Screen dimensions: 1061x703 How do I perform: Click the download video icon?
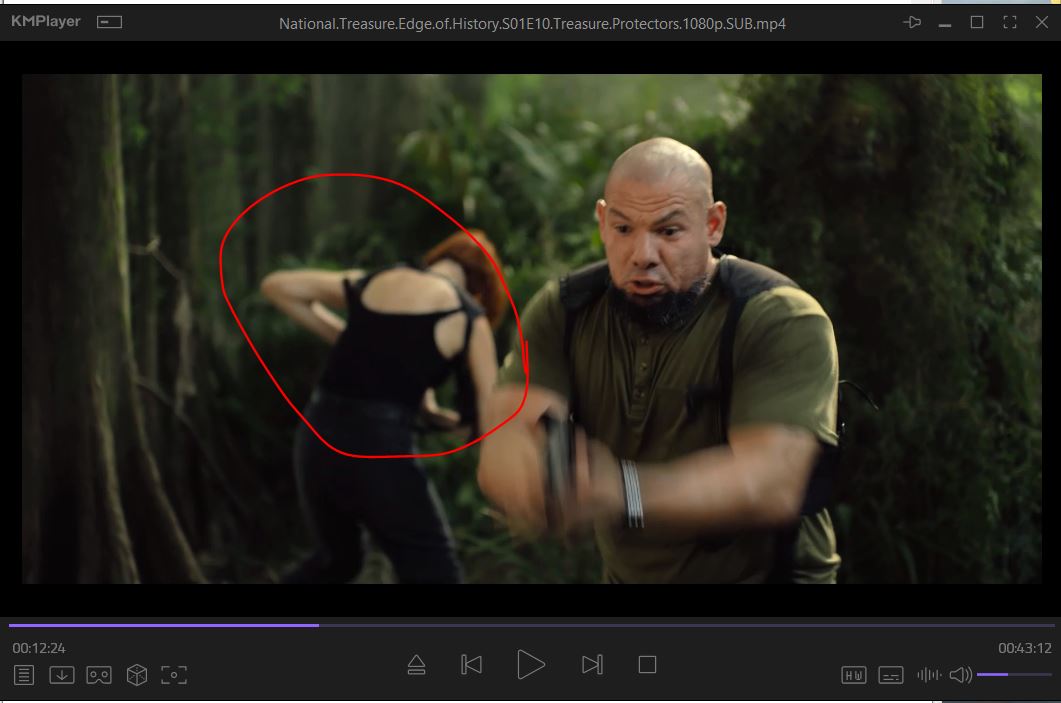coord(62,675)
